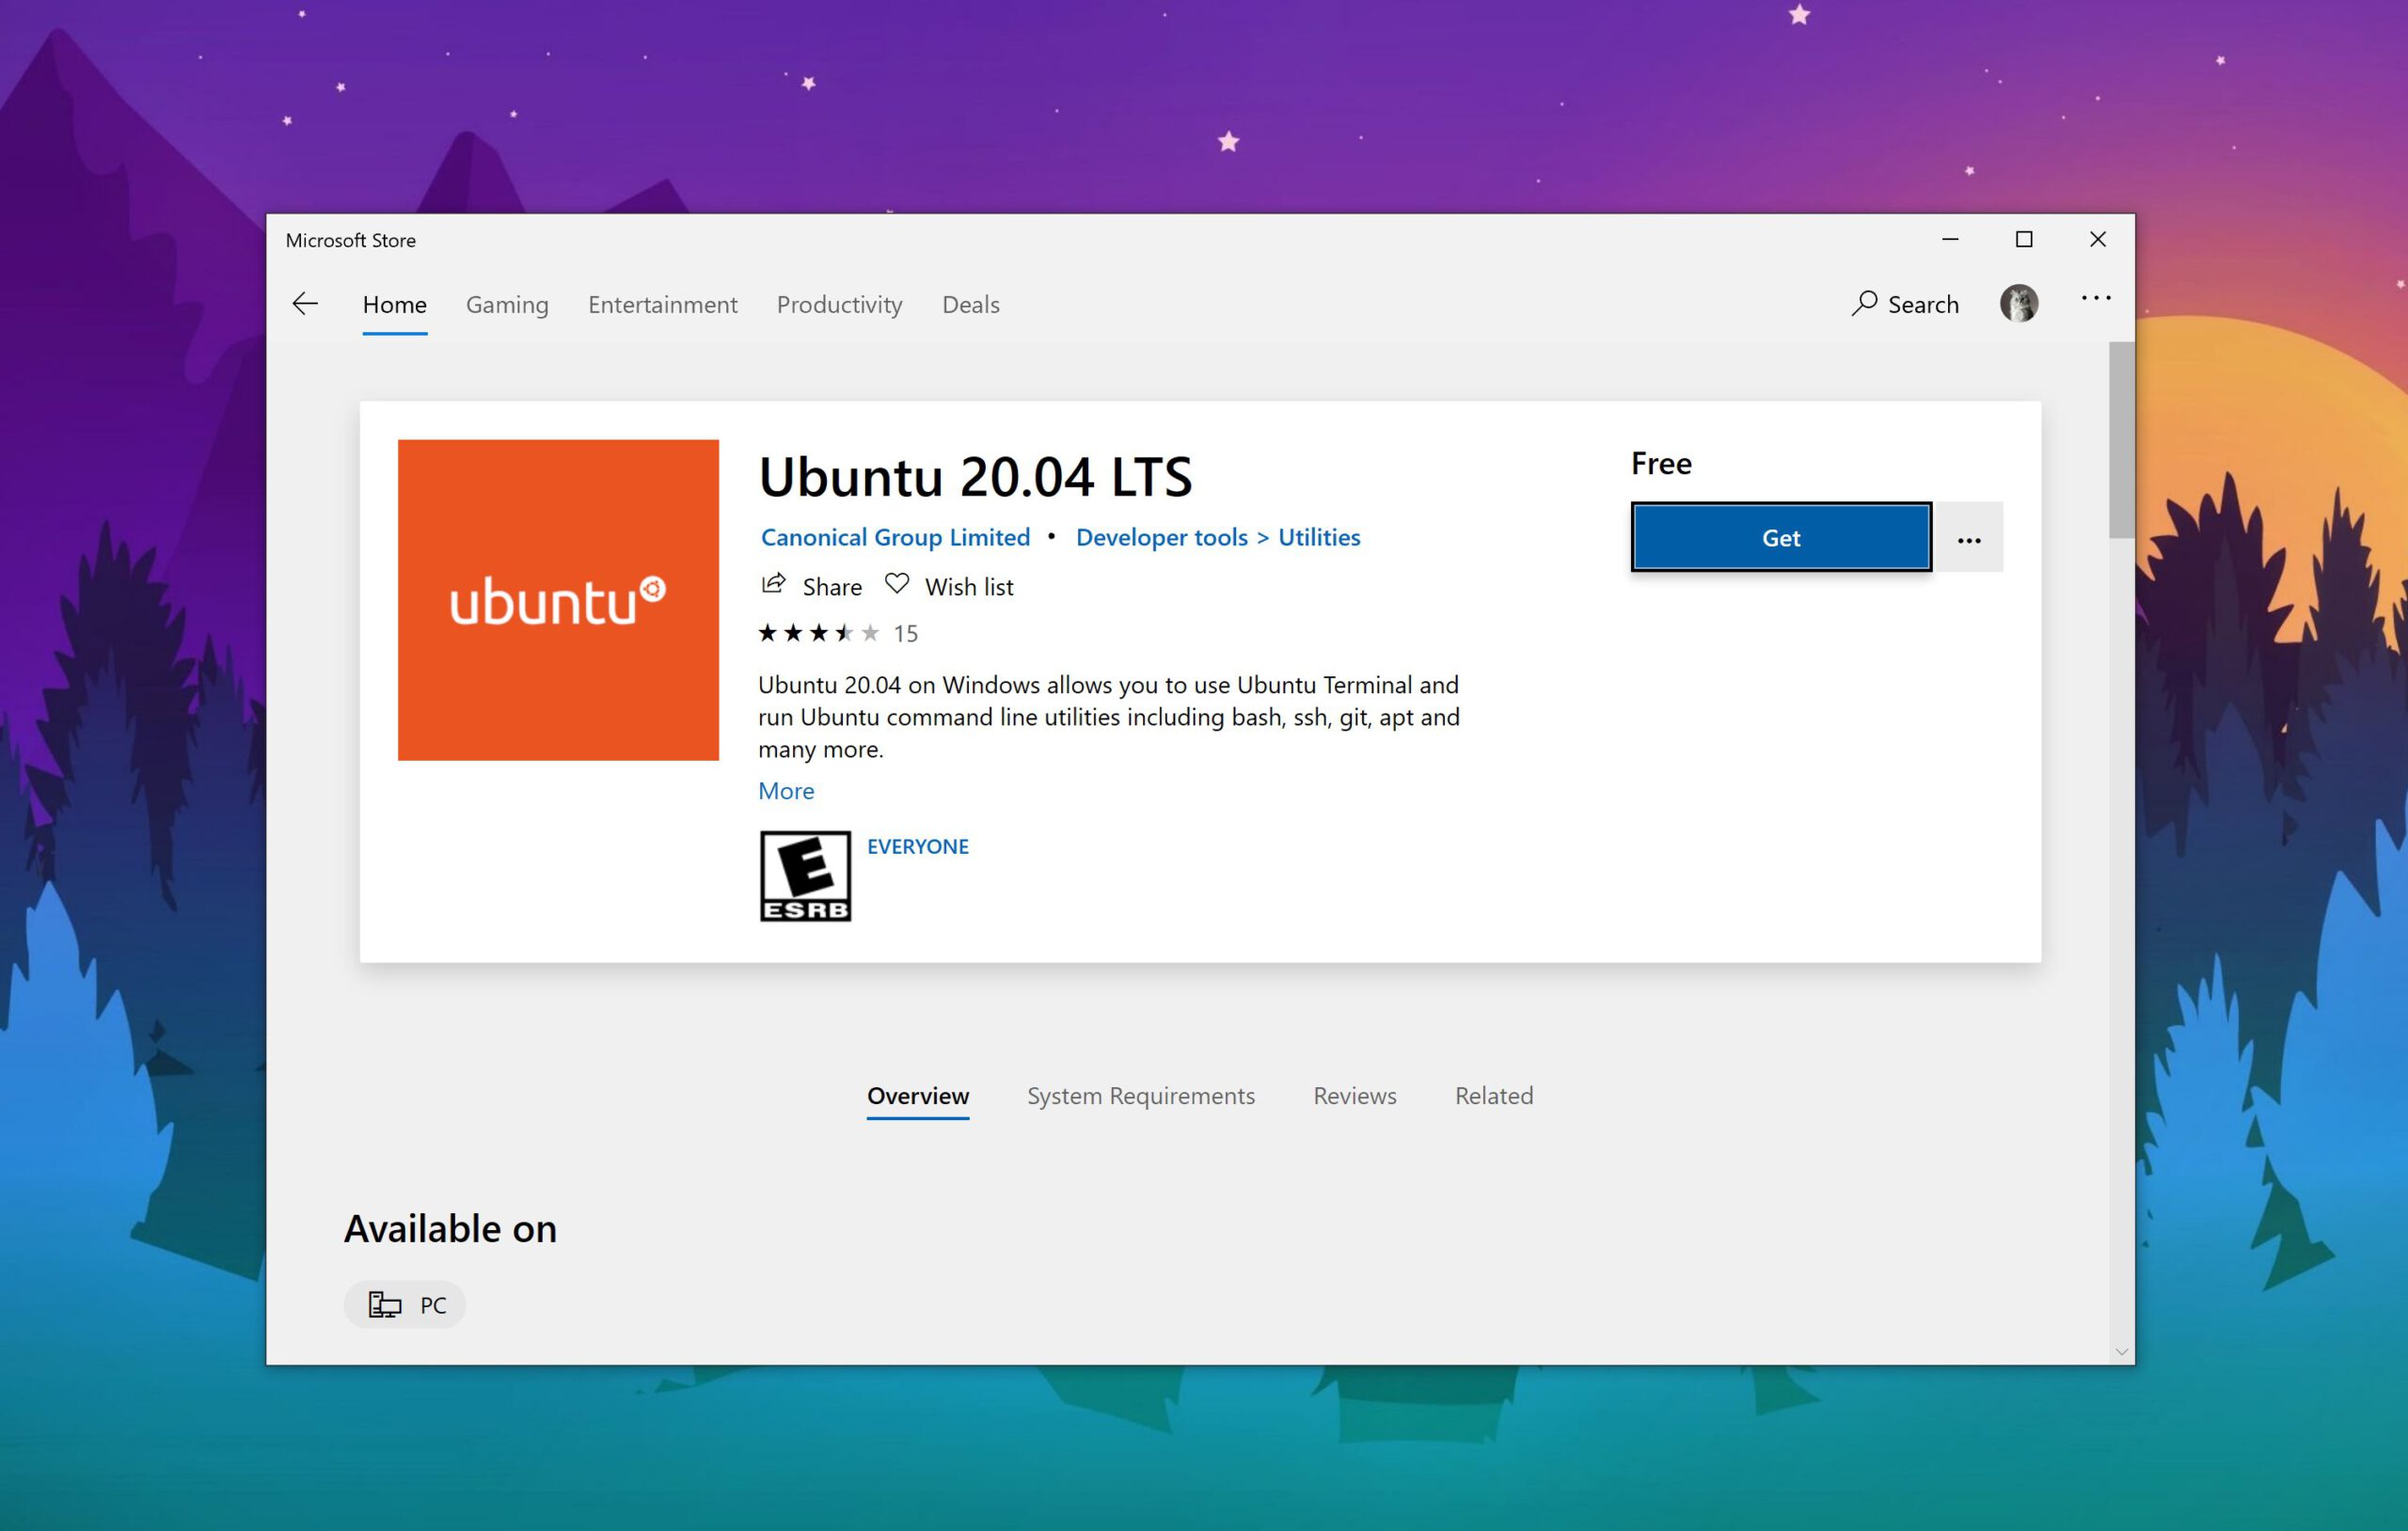Open Share options for Ubuntu
Viewport: 2408px width, 1531px height.
tap(811, 586)
